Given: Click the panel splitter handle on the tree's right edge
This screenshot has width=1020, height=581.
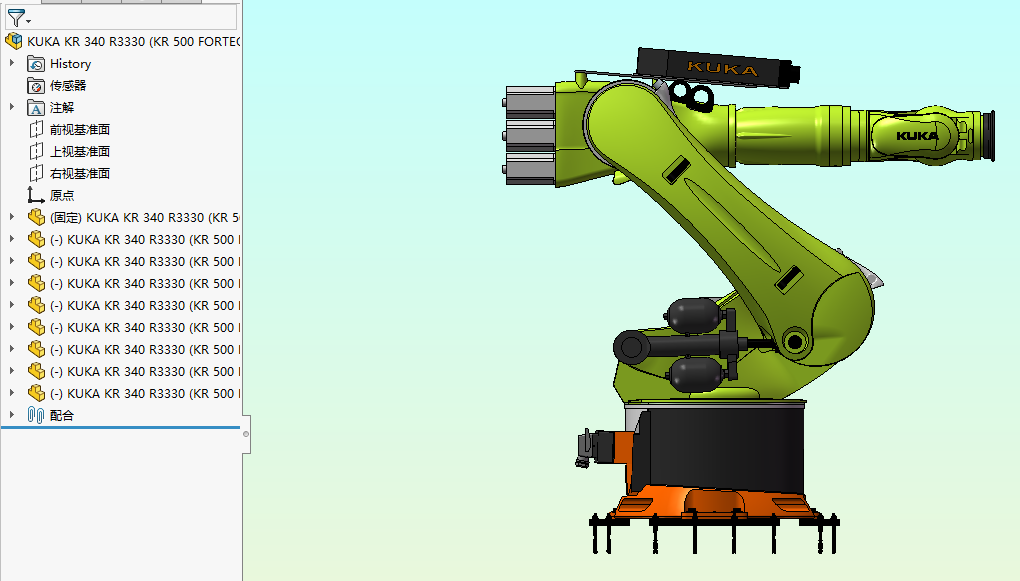Looking at the screenshot, I should click(x=246, y=434).
